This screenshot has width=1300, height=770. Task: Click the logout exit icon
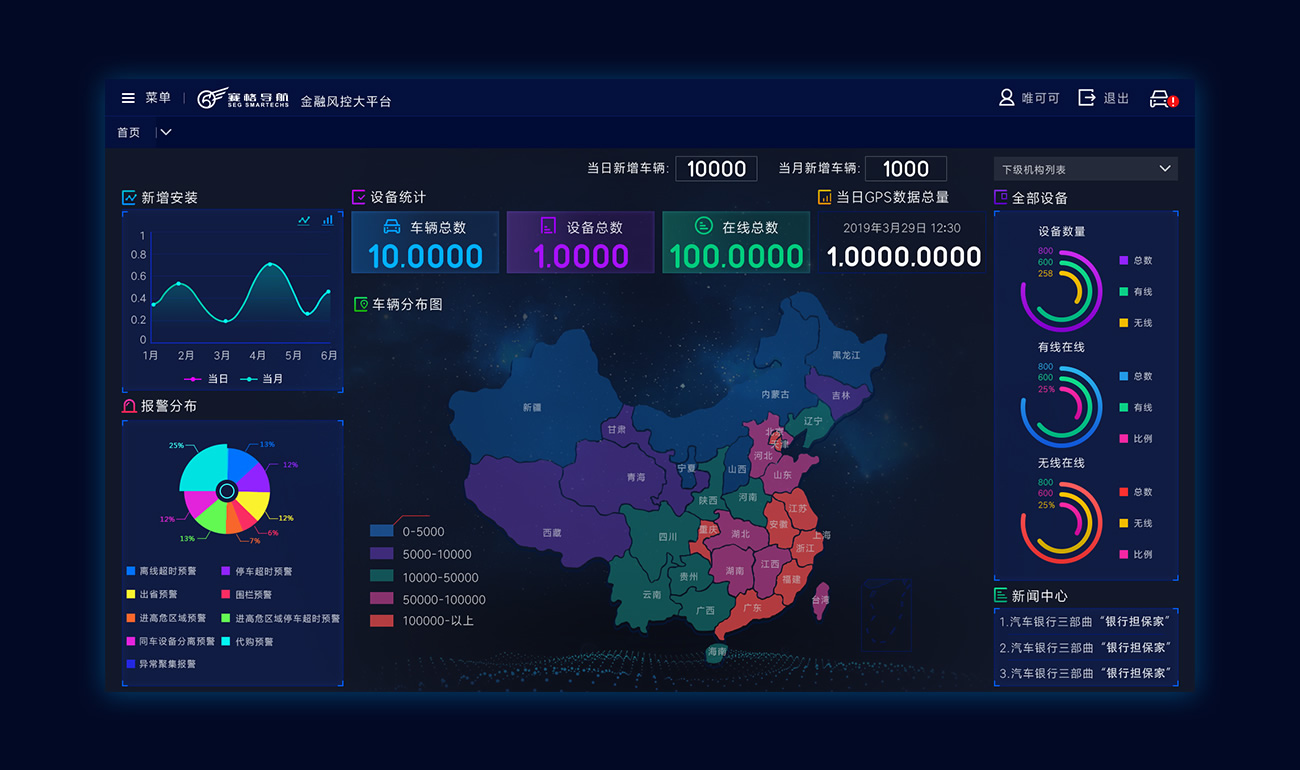(x=1087, y=97)
